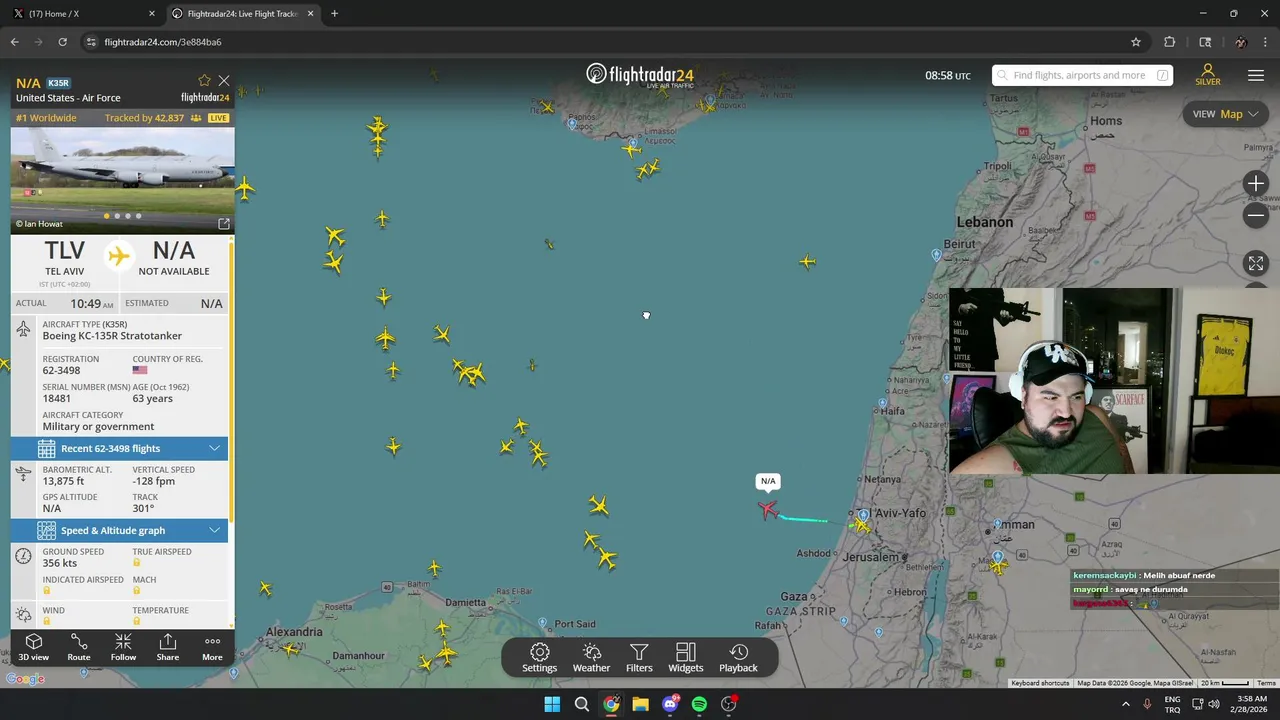Open the More options menu
This screenshot has width=1280, height=720.
click(212, 647)
